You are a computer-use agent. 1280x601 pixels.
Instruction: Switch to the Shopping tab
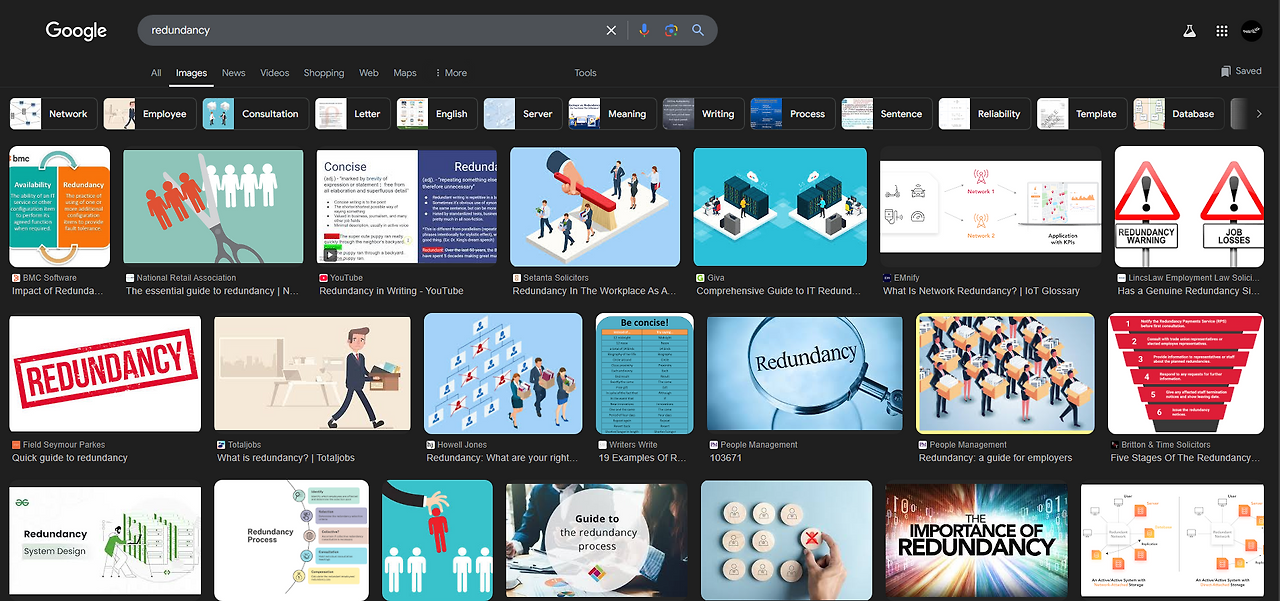point(324,73)
